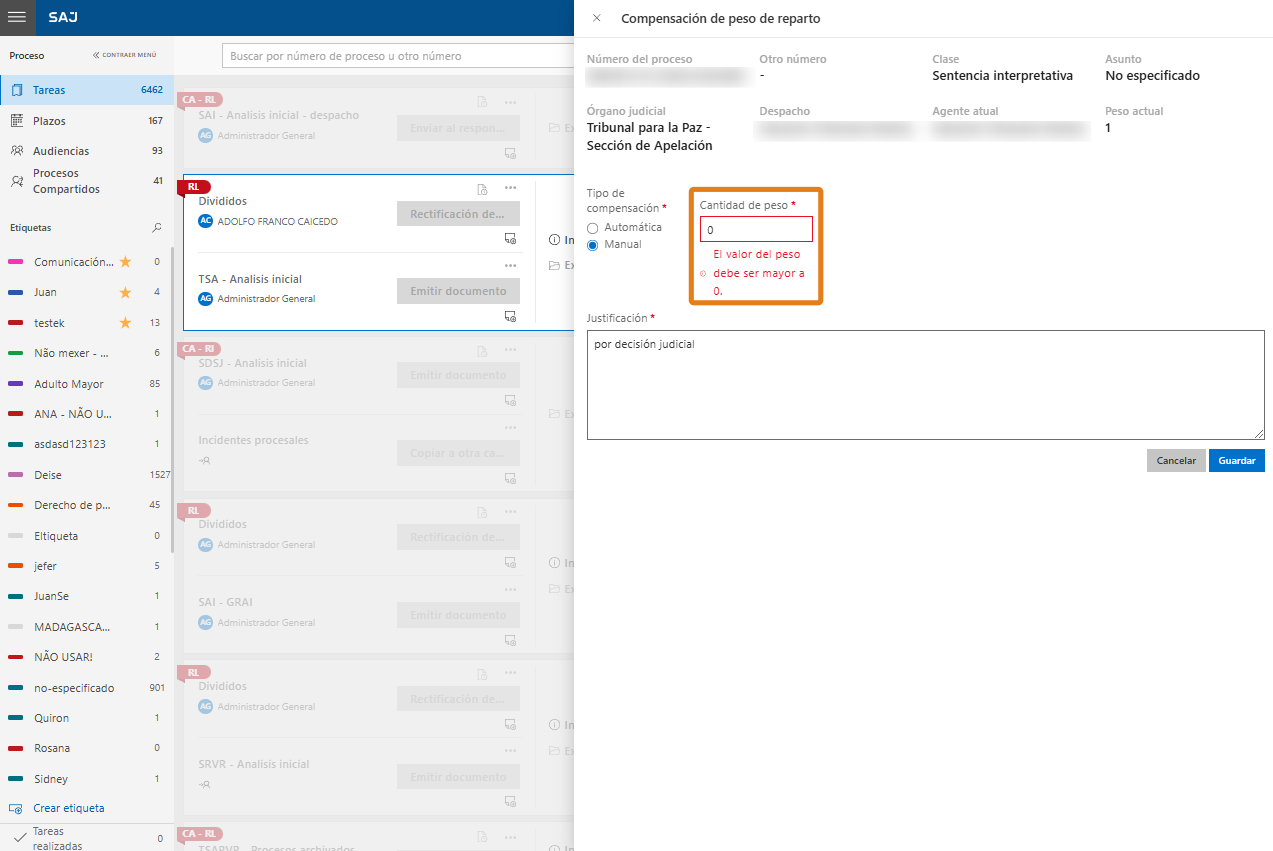The height and width of the screenshot is (851, 1273).
Task: Click document-clock icon on the highlighted RL card
Action: [x=483, y=188]
